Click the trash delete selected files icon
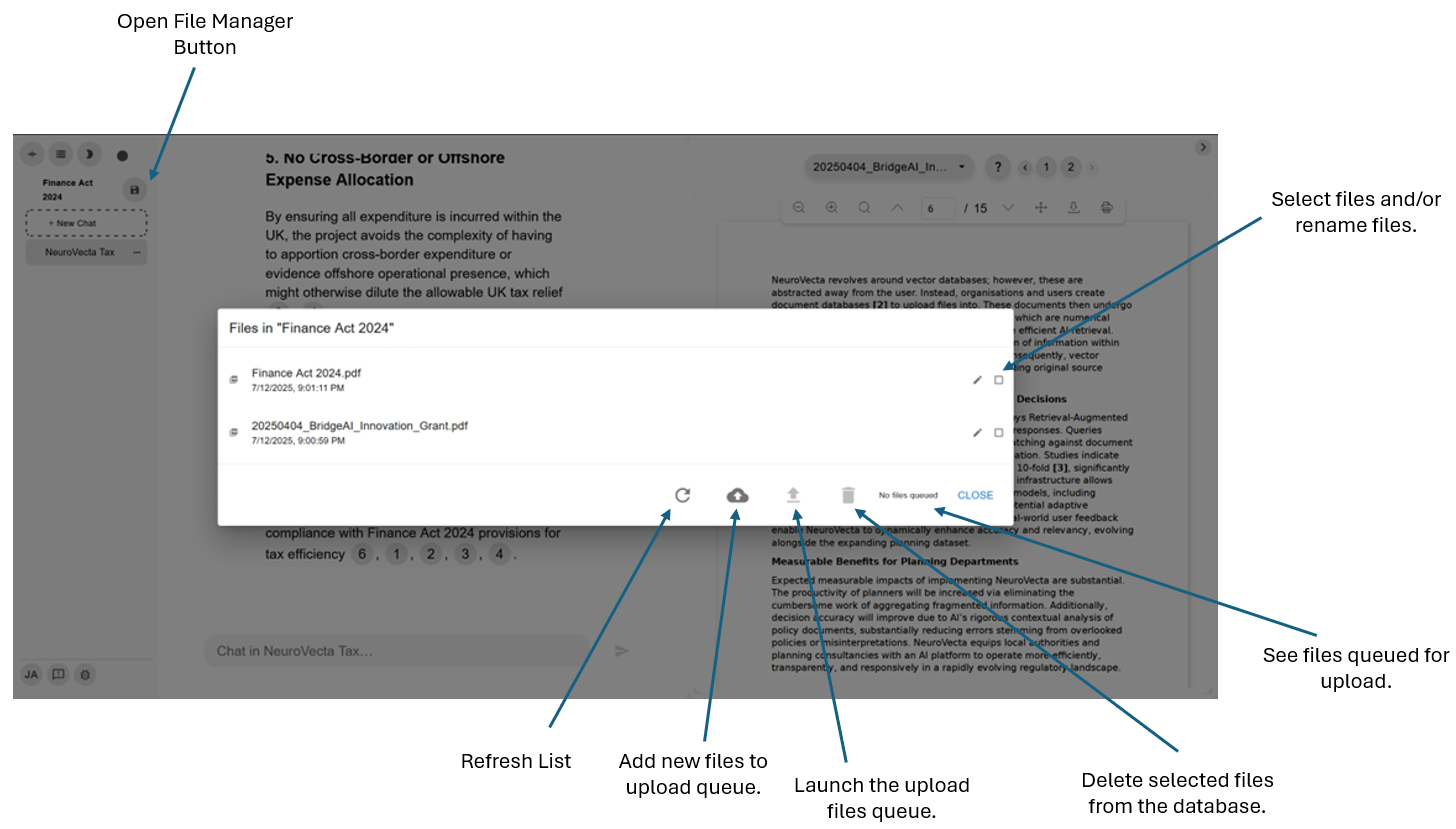Image resolution: width=1456 pixels, height=829 pixels. 848,495
